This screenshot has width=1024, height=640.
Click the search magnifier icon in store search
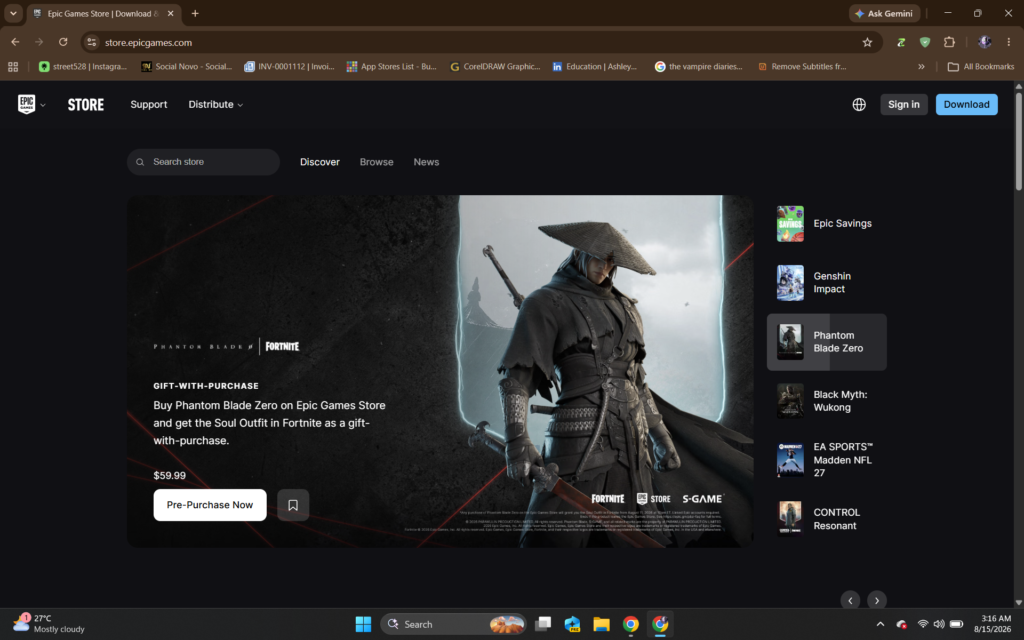pyautogui.click(x=140, y=162)
